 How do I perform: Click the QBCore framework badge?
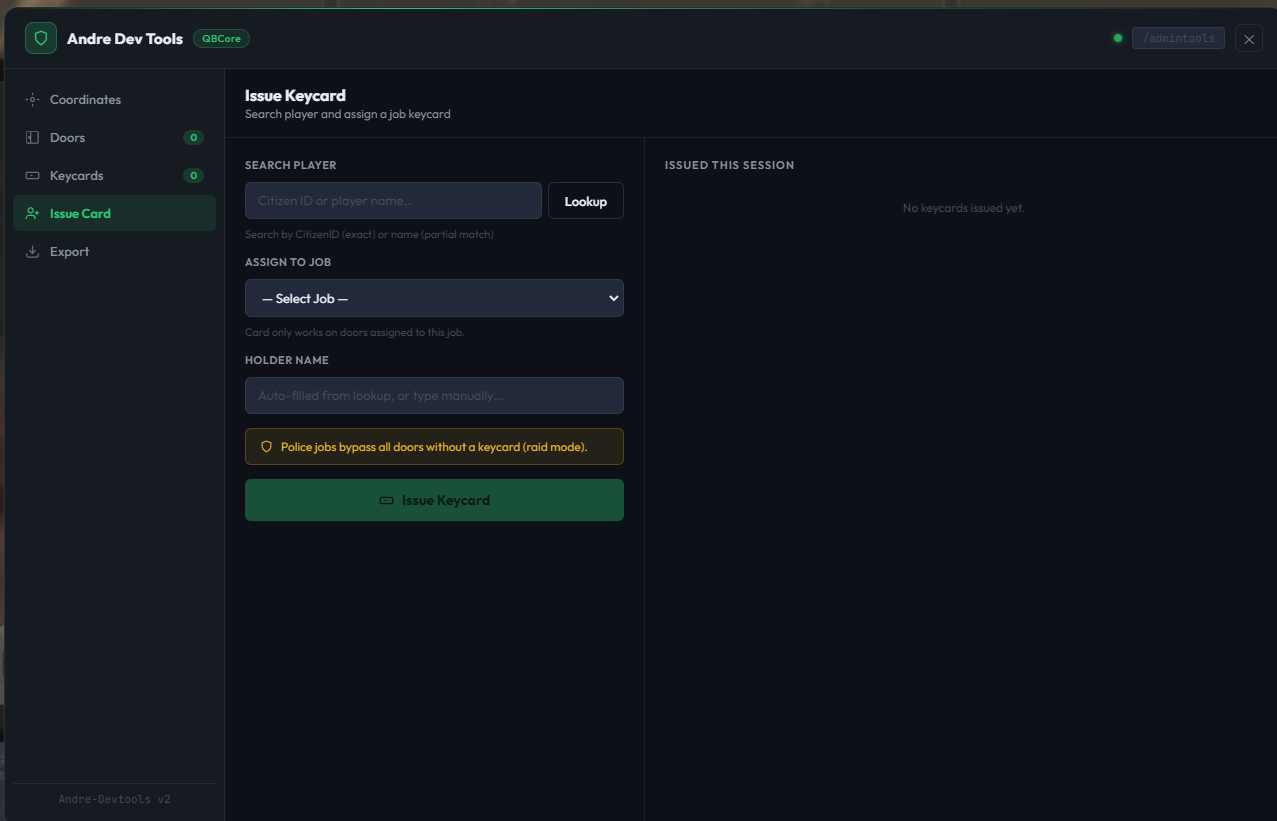click(221, 39)
